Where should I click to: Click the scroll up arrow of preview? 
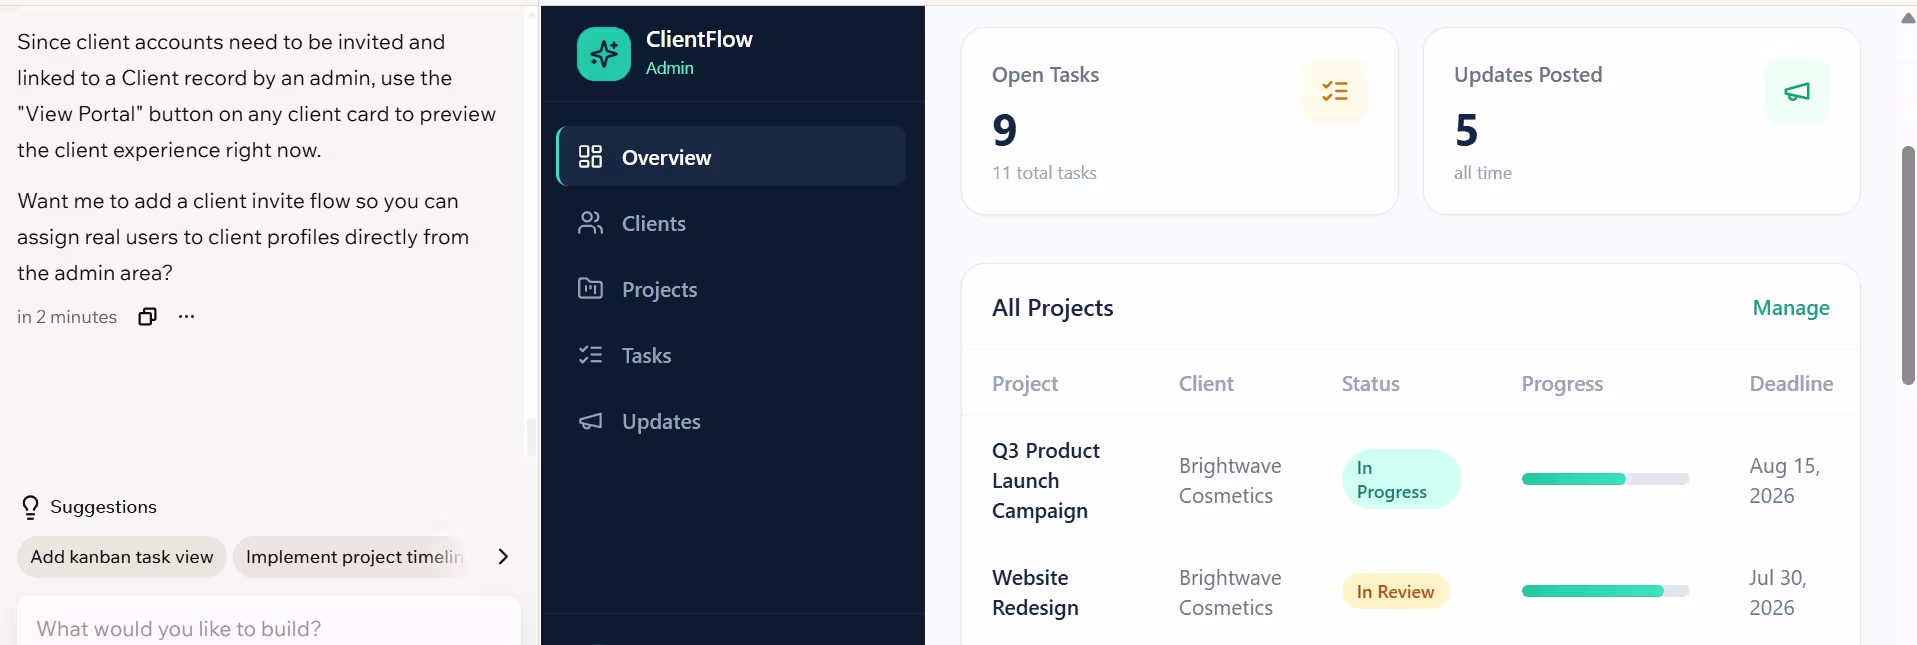tap(1908, 17)
